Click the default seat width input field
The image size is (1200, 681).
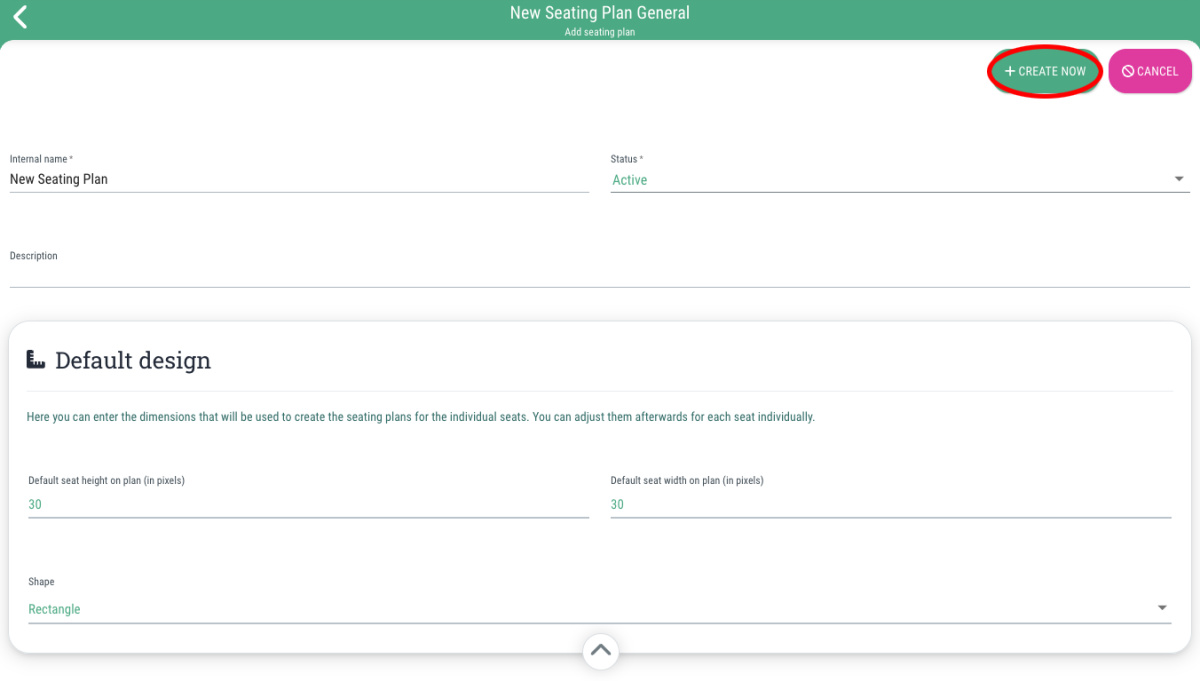[x=890, y=504]
